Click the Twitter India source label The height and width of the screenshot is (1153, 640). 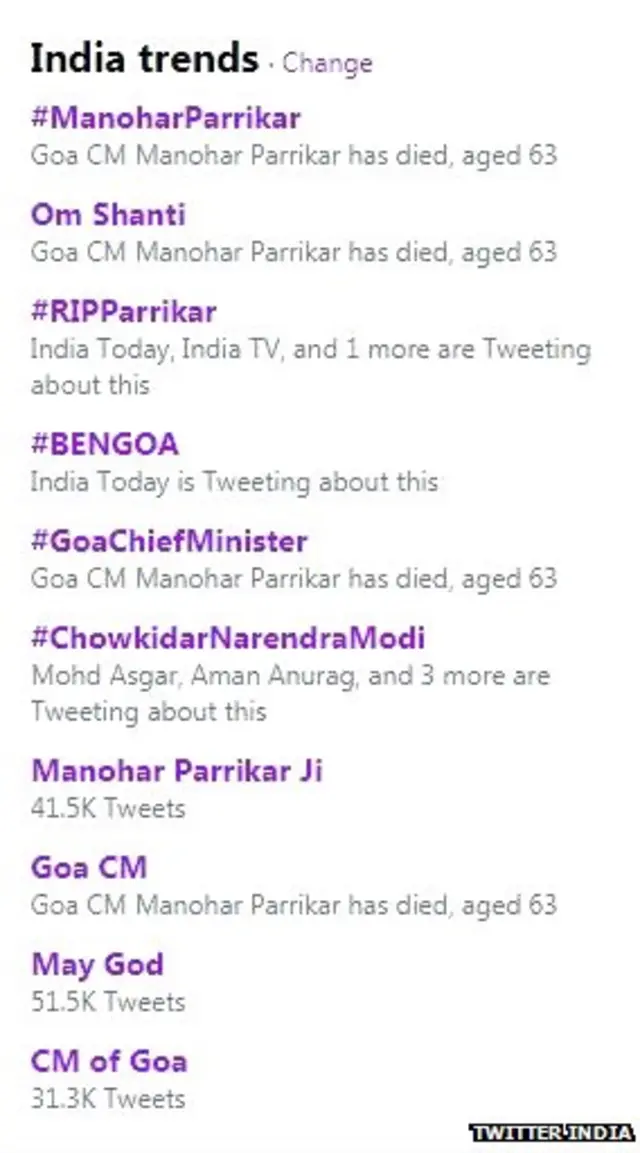[x=553, y=1132]
